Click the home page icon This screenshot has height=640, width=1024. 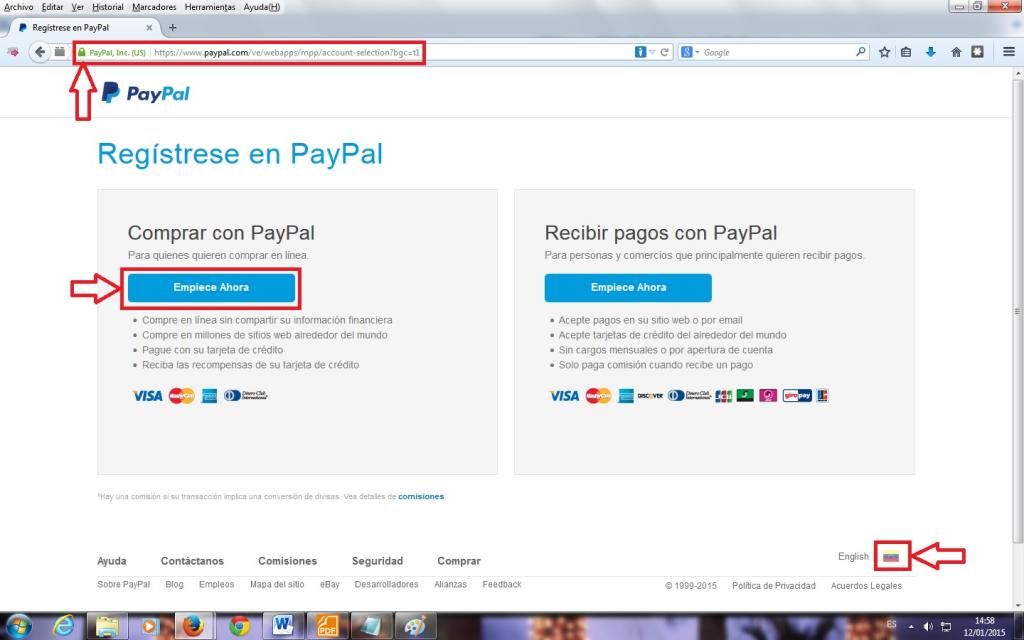(x=956, y=52)
